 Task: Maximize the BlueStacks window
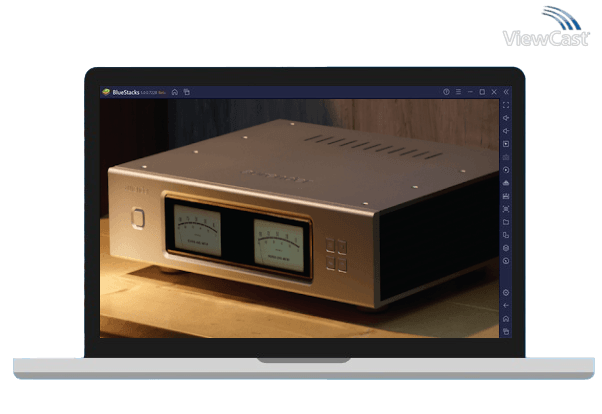click(482, 92)
